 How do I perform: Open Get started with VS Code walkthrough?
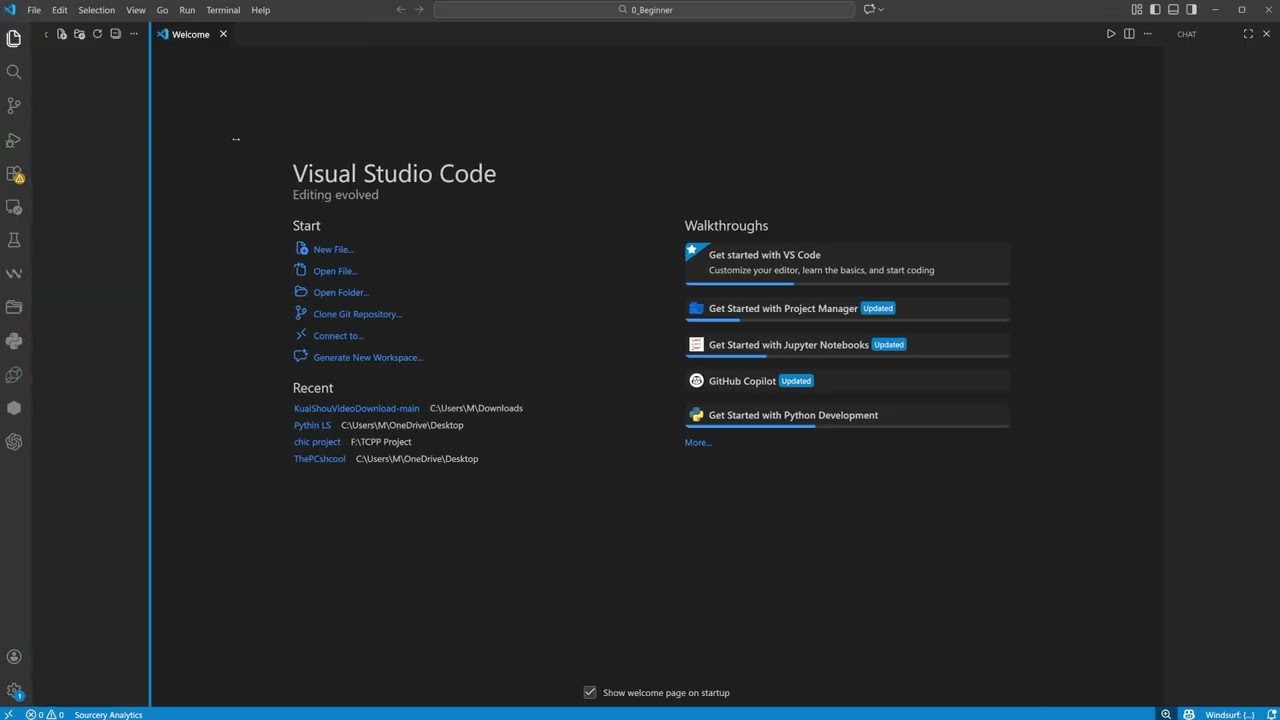click(x=847, y=264)
